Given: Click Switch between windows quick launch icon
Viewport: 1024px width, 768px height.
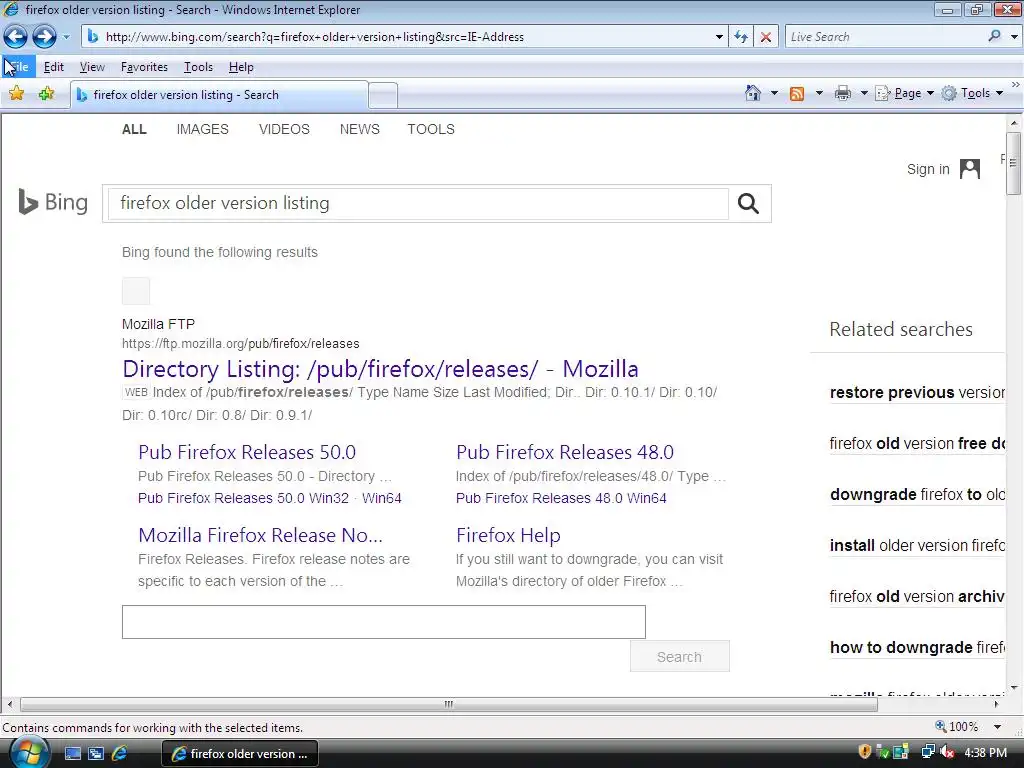Looking at the screenshot, I should (96, 754).
